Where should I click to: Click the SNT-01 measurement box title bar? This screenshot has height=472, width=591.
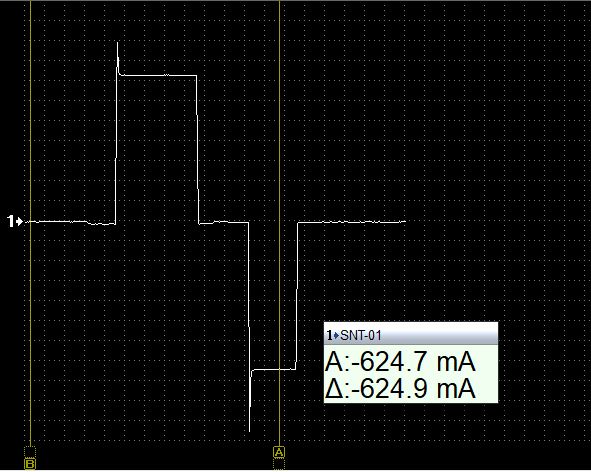point(411,334)
